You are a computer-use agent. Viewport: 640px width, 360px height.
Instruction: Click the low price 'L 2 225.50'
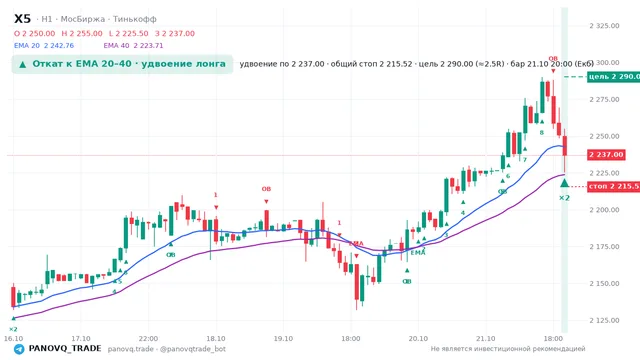pyautogui.click(x=129, y=33)
